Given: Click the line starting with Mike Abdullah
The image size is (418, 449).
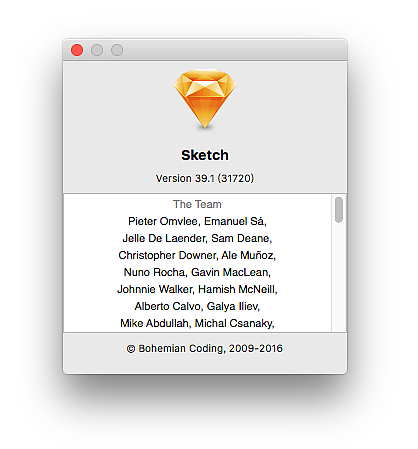Looking at the screenshot, I should pyautogui.click(x=197, y=323).
